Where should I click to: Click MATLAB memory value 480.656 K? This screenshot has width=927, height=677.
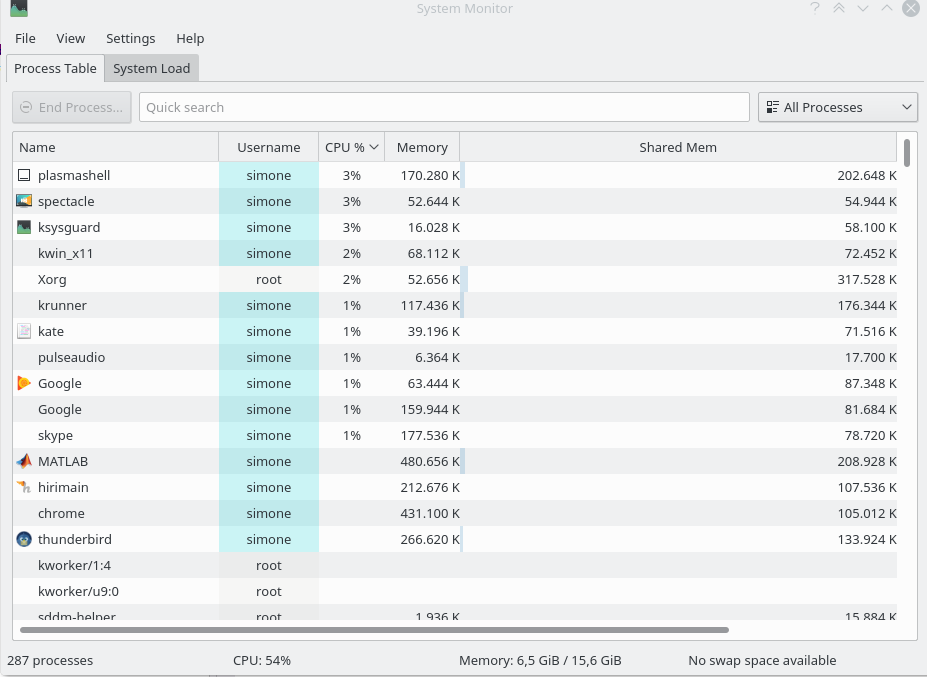click(430, 461)
